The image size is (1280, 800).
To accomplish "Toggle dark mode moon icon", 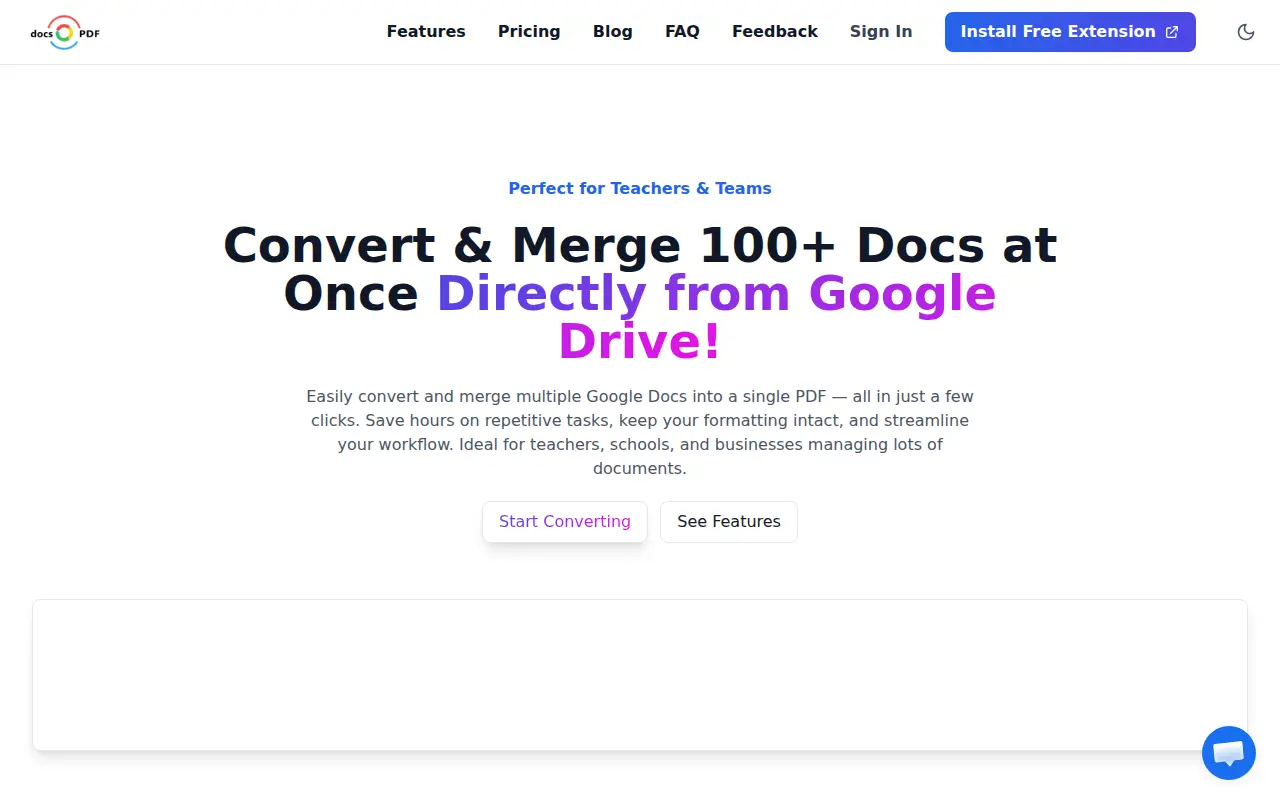I will (x=1246, y=32).
